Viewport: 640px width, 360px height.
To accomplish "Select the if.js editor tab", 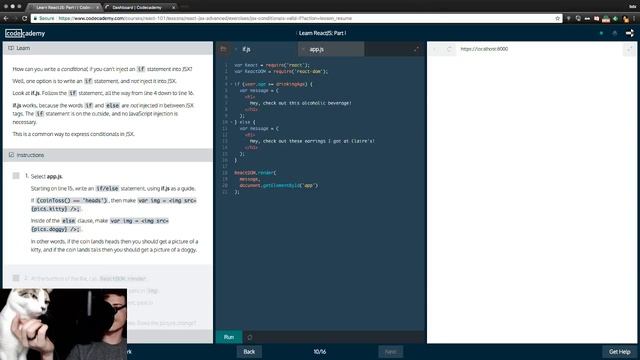I will (x=264, y=49).
